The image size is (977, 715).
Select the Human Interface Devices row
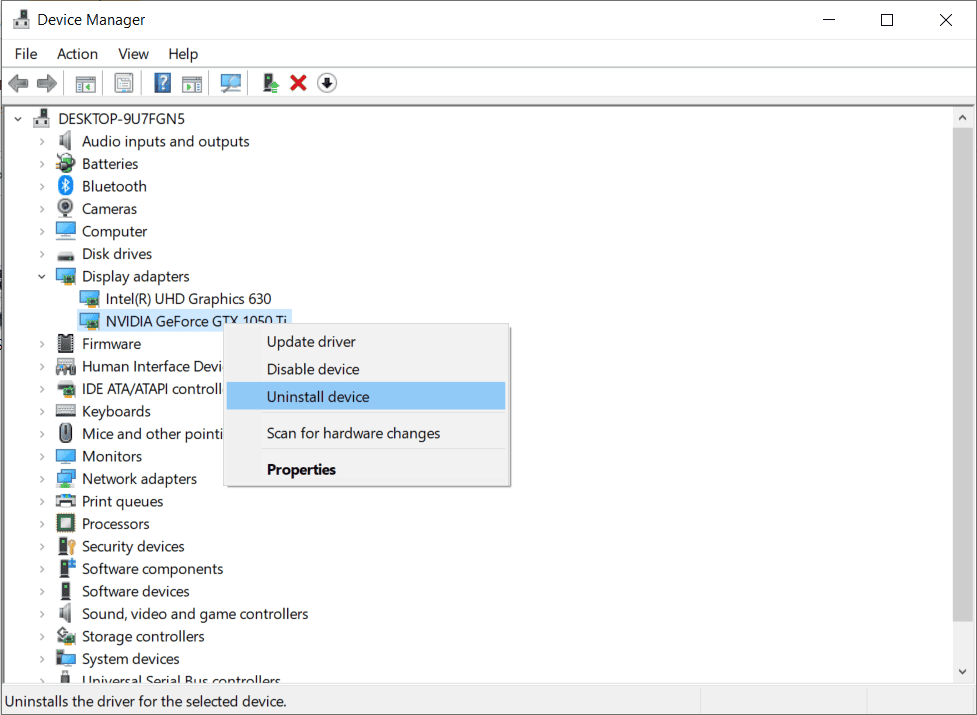point(152,366)
